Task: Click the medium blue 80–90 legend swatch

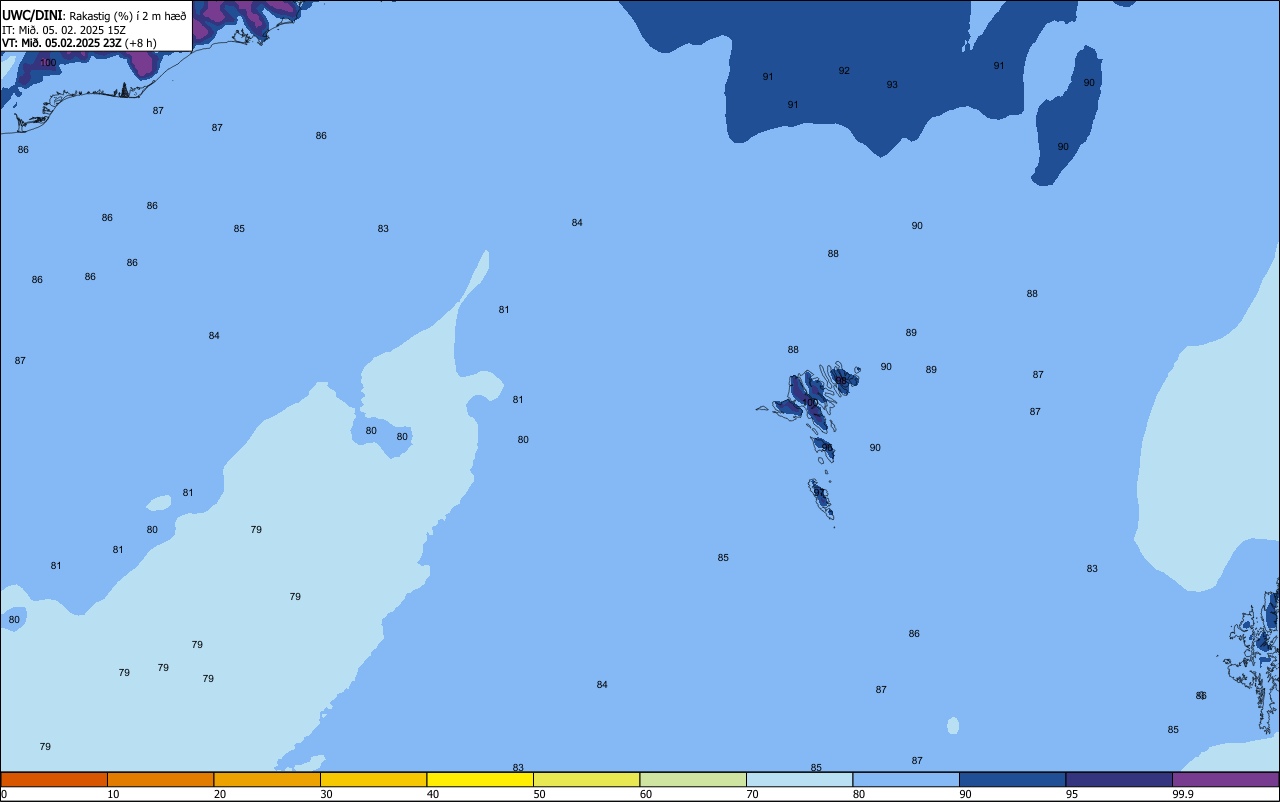Action: click(x=906, y=779)
